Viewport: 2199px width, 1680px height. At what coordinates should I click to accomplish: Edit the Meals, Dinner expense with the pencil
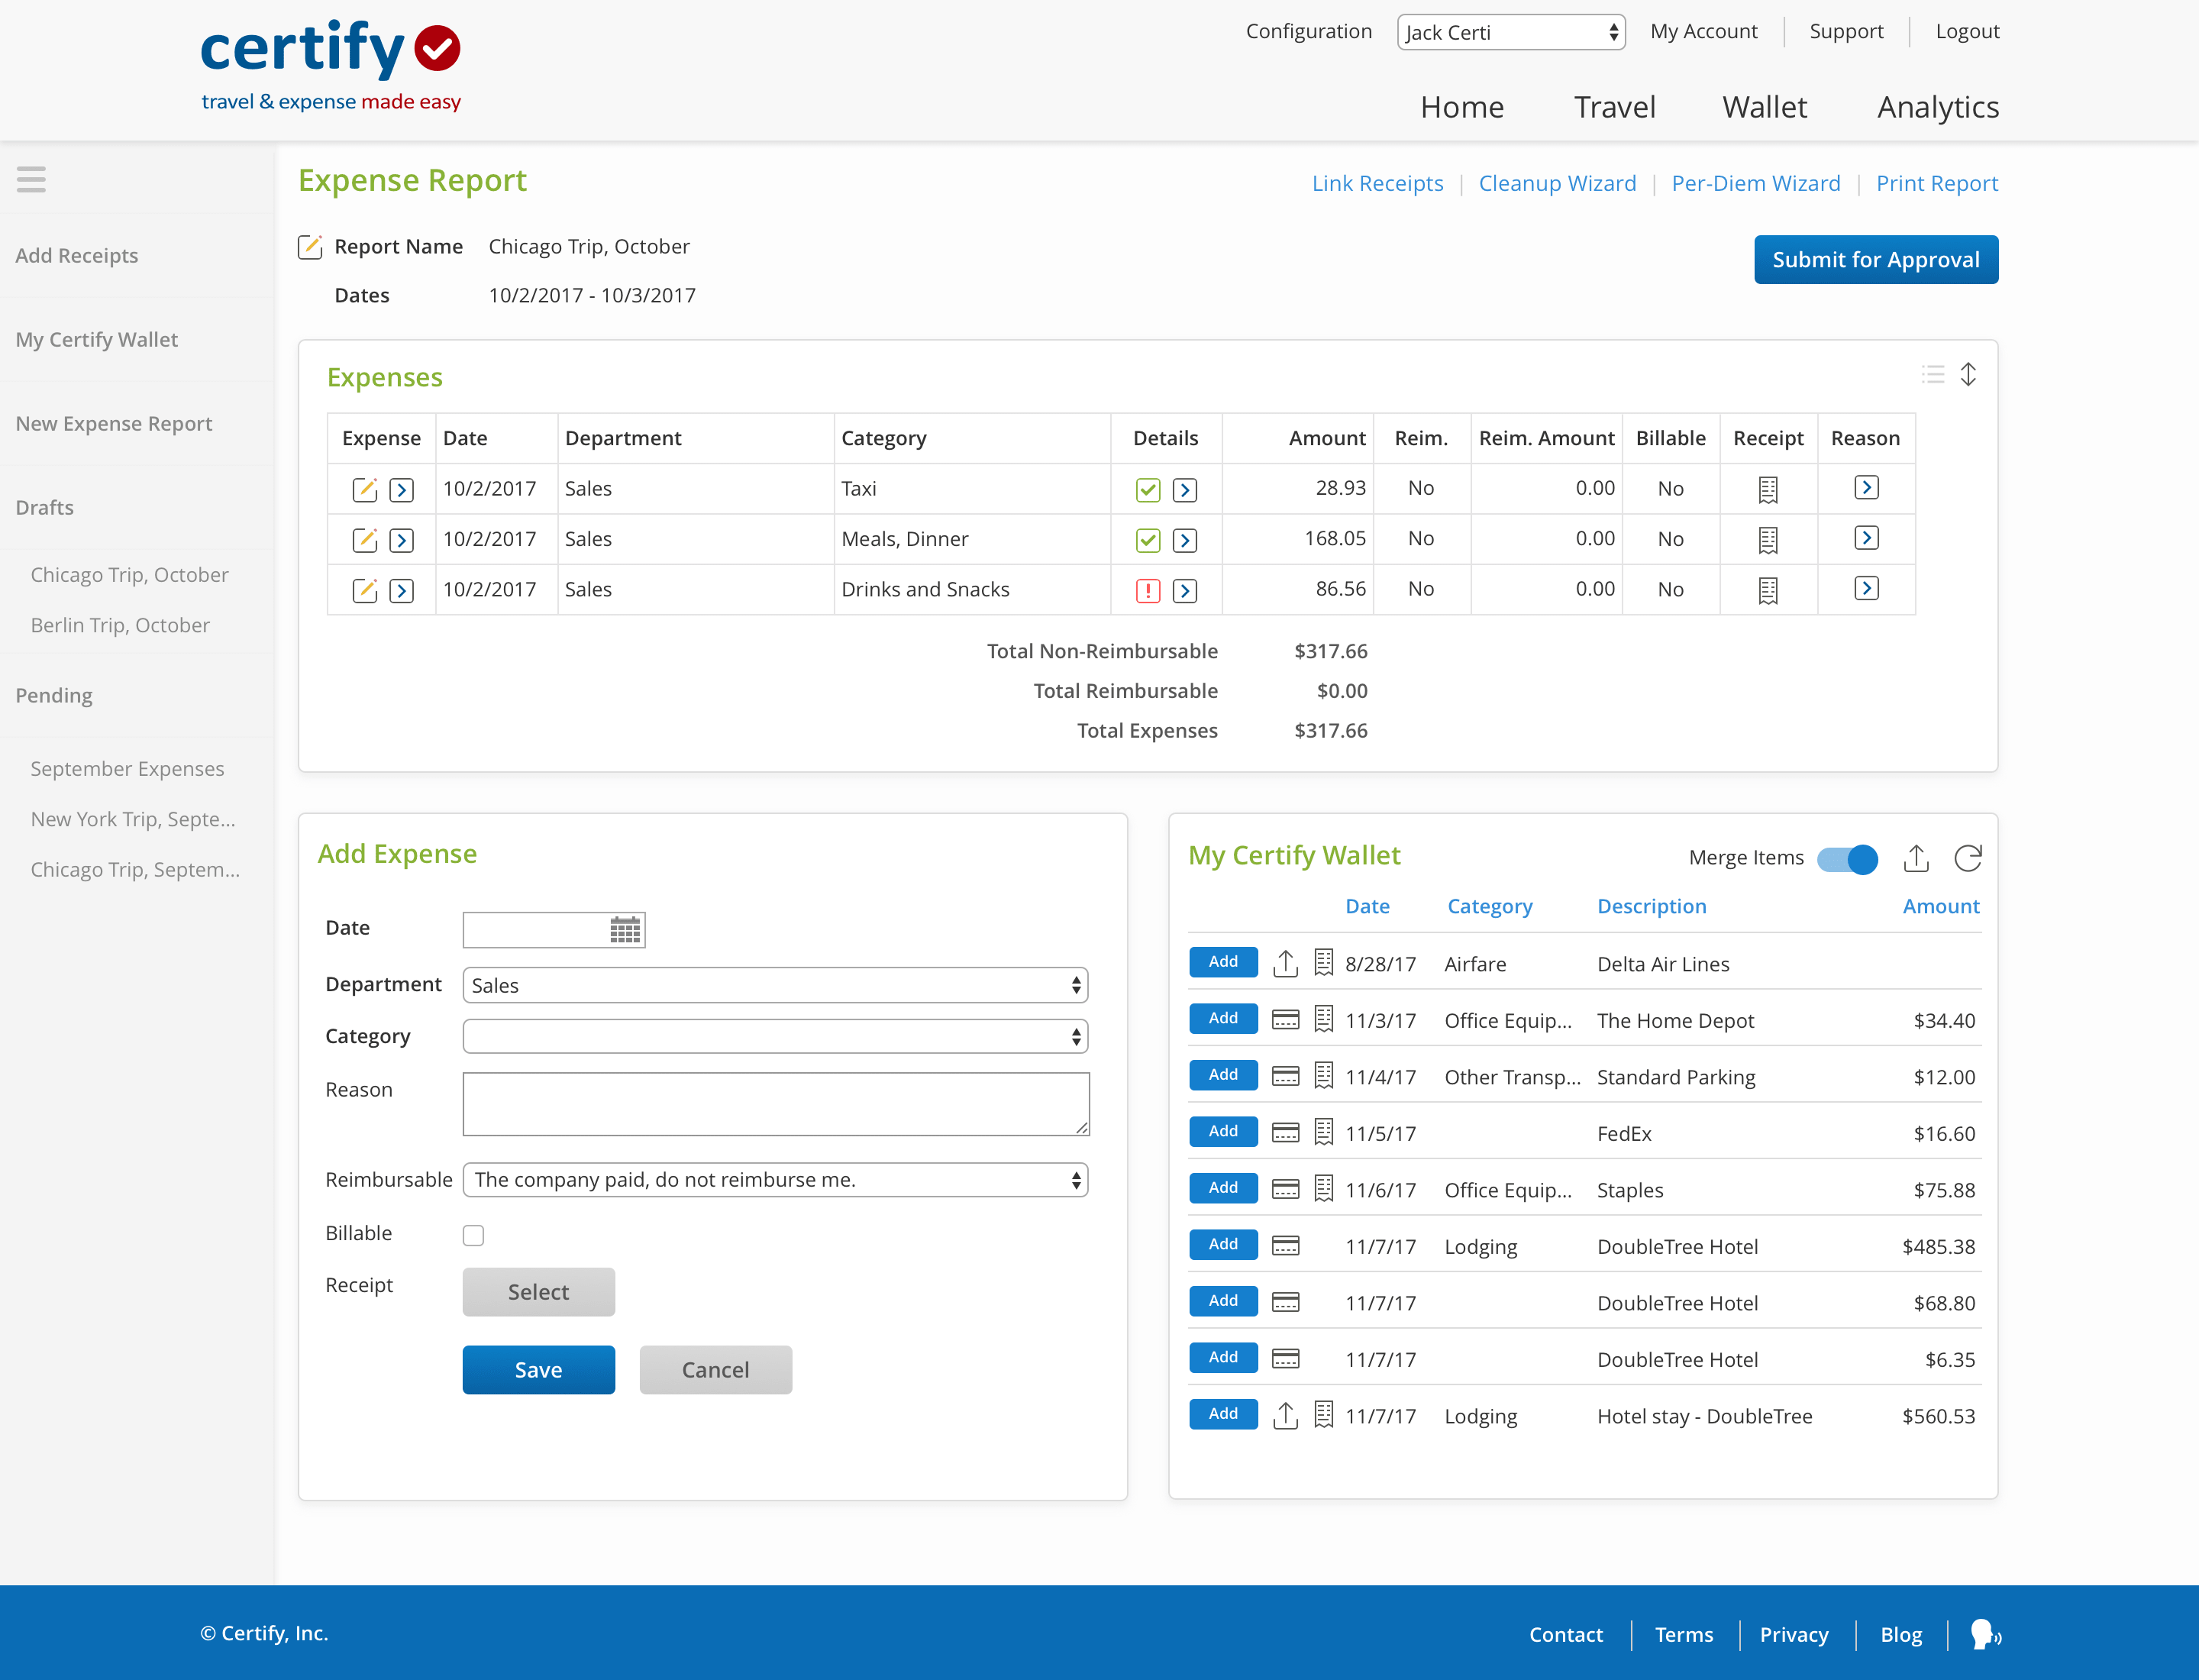(364, 539)
